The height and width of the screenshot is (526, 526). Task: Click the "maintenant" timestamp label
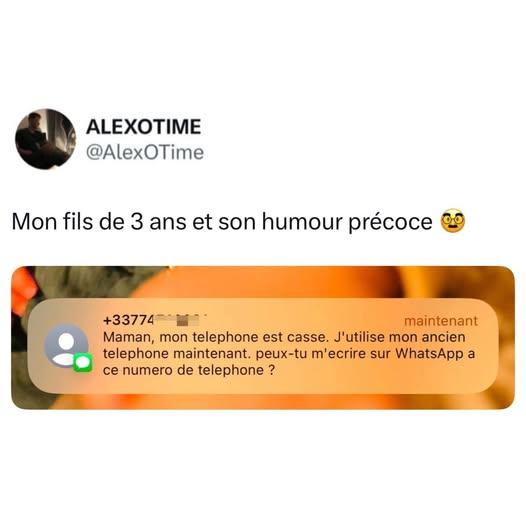(x=440, y=321)
